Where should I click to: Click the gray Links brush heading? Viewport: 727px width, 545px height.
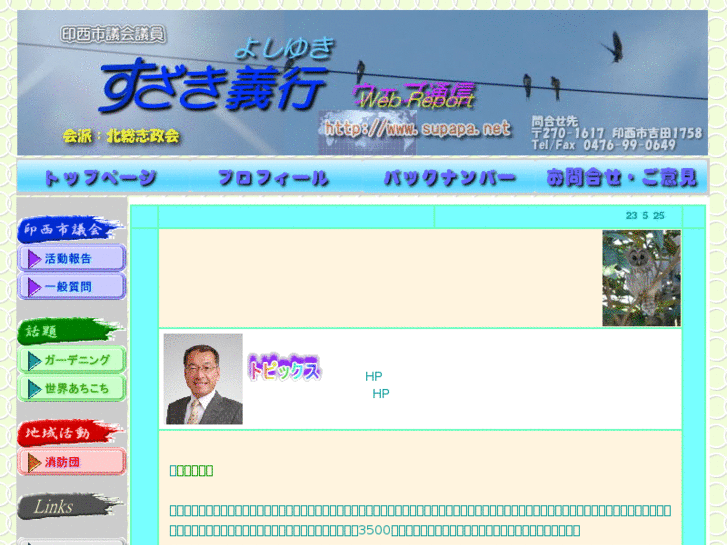point(70,506)
